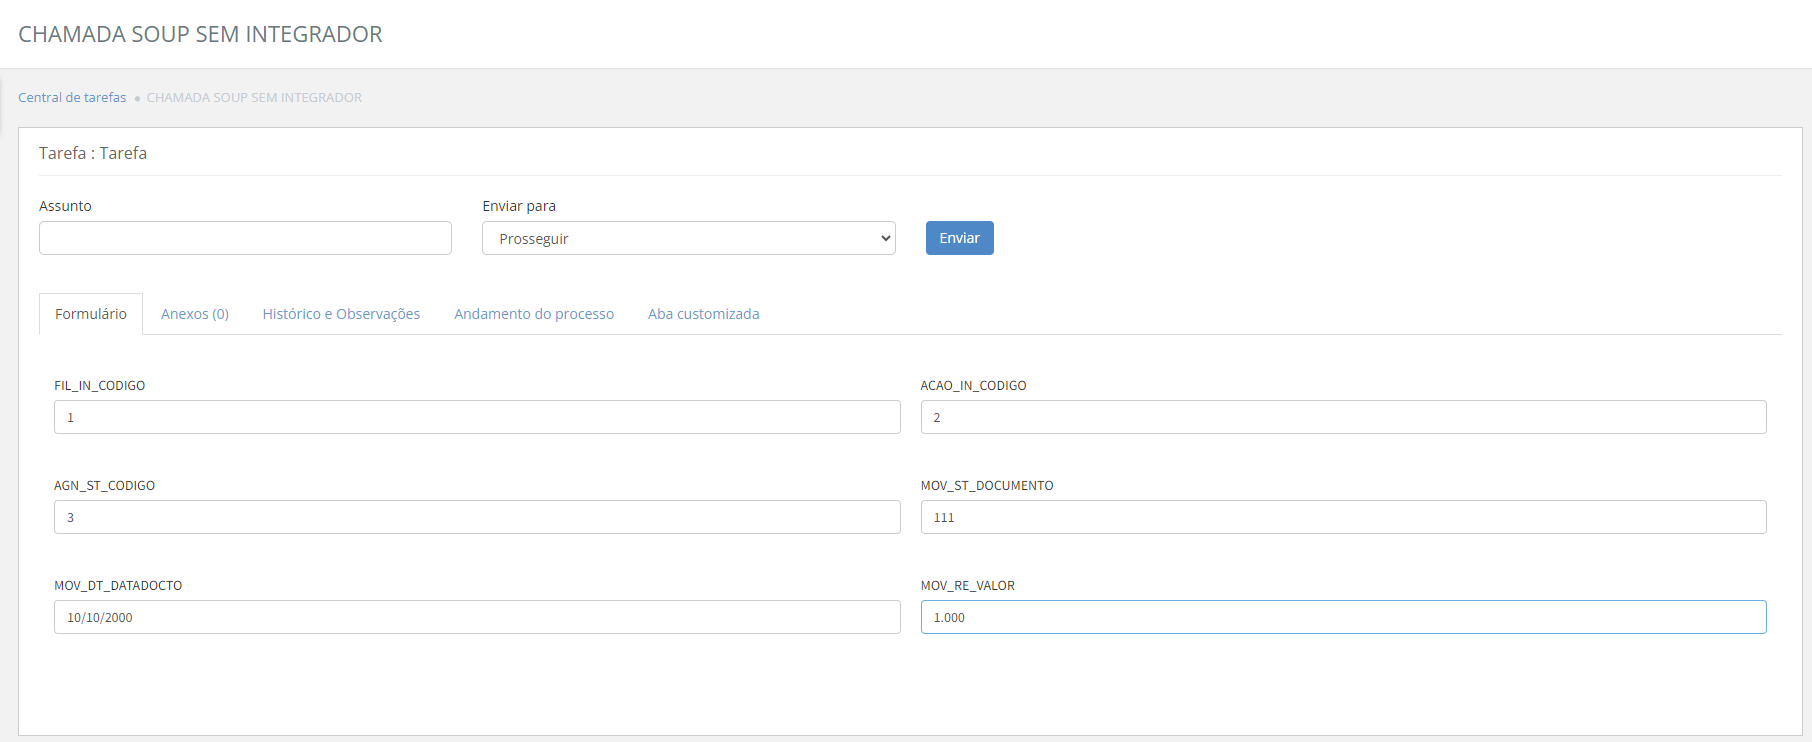Switch to the Formulário tab
Screen dimensions: 1812x742
tap(91, 314)
